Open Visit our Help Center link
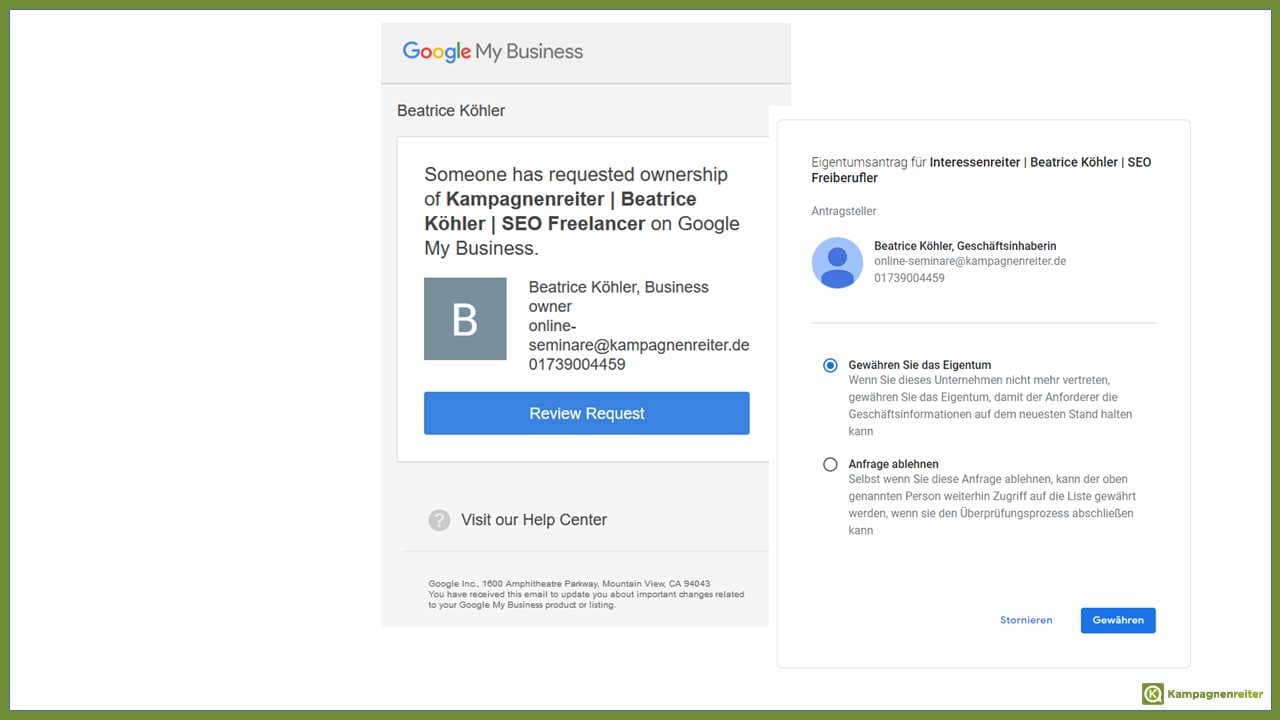 pos(534,520)
